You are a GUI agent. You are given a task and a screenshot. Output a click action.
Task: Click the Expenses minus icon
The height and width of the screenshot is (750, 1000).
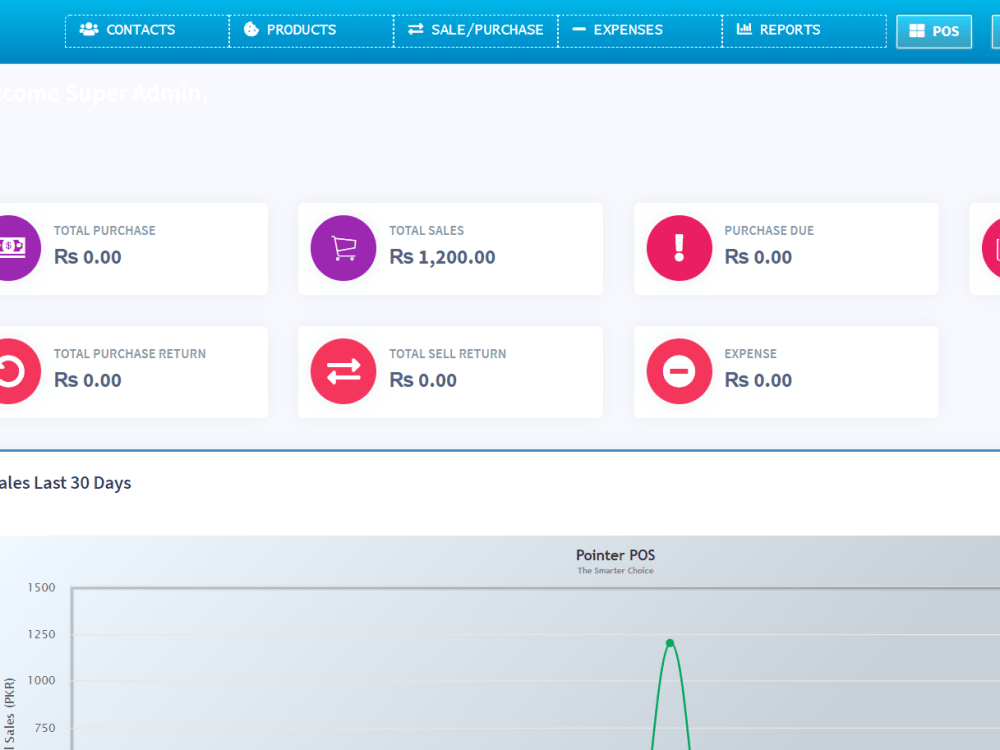(x=578, y=29)
